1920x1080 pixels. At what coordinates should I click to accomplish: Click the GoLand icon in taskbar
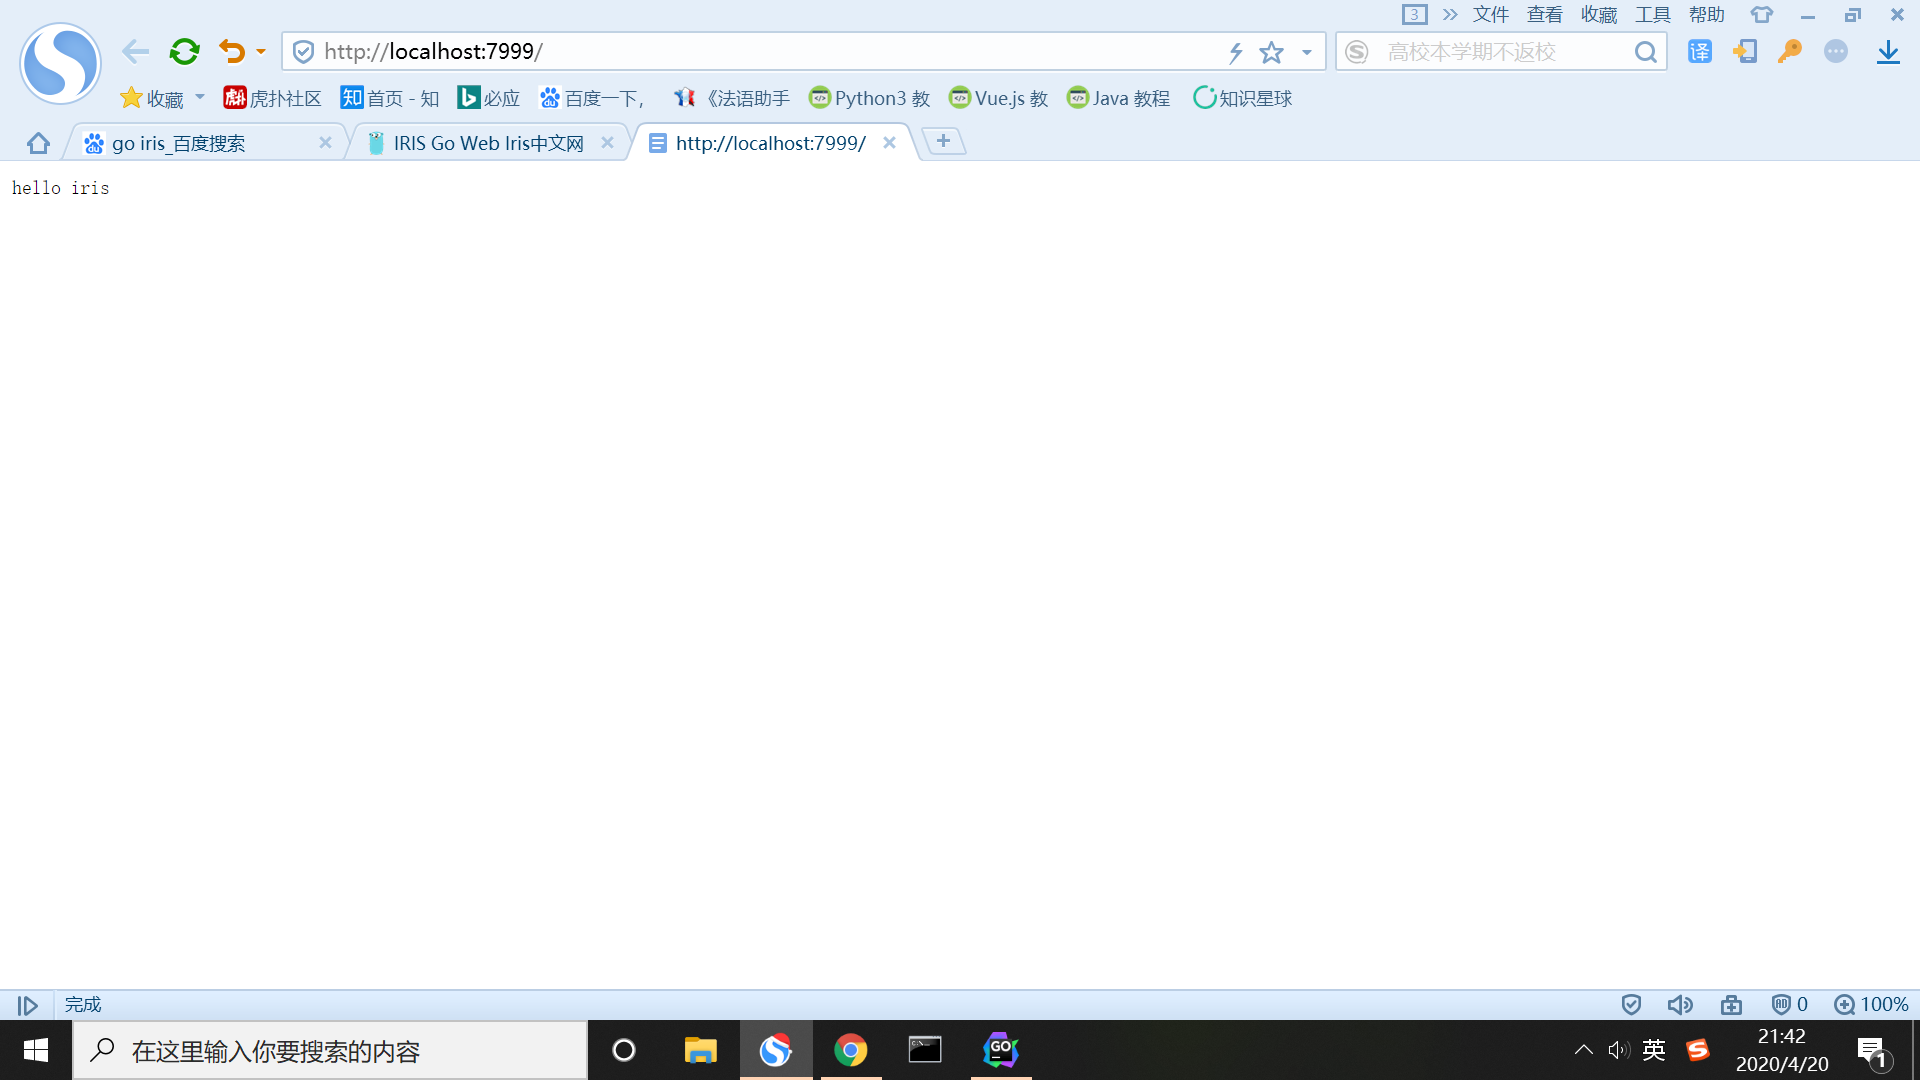pos(1000,1050)
